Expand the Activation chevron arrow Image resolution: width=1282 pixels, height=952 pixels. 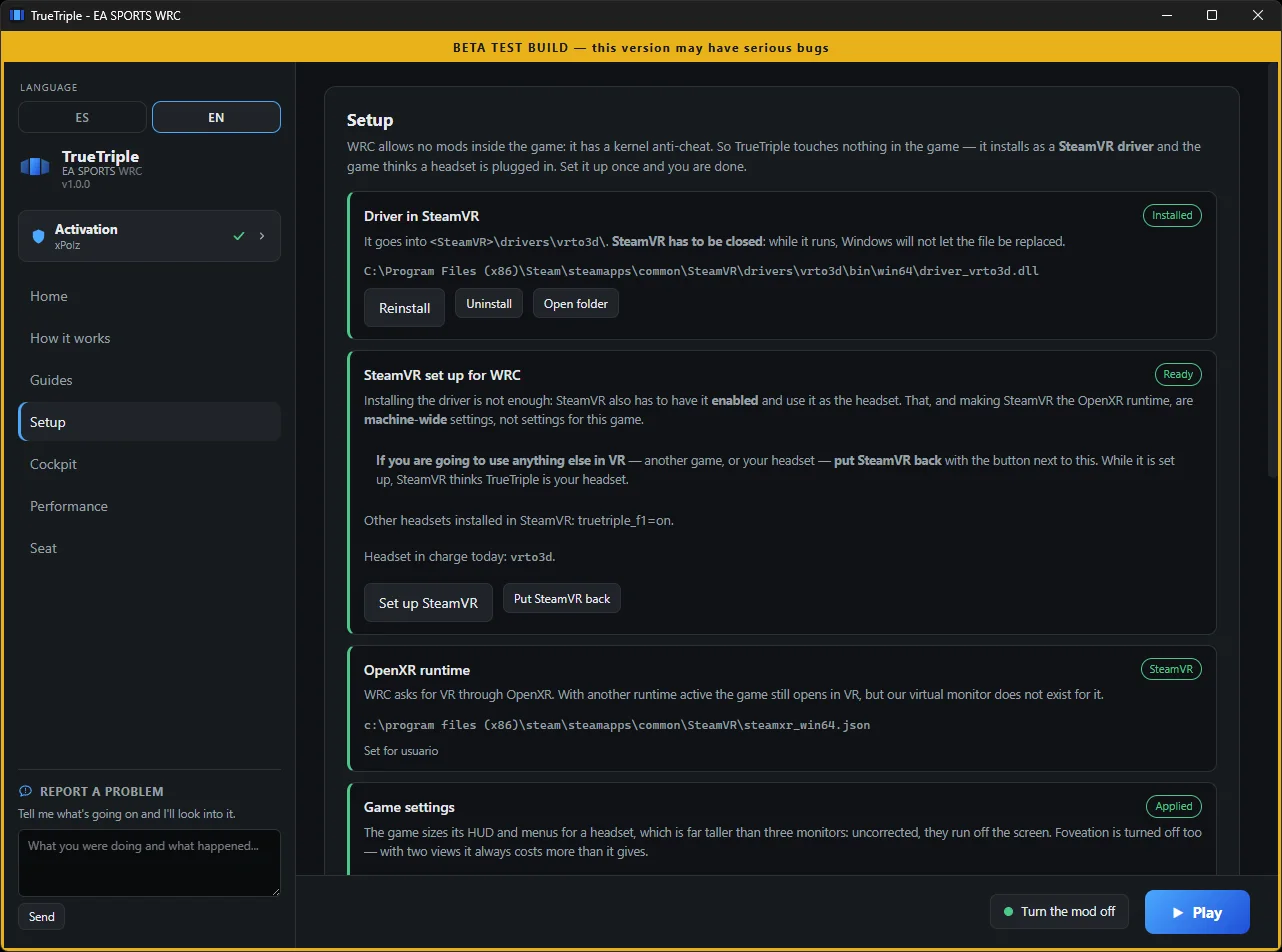click(262, 236)
